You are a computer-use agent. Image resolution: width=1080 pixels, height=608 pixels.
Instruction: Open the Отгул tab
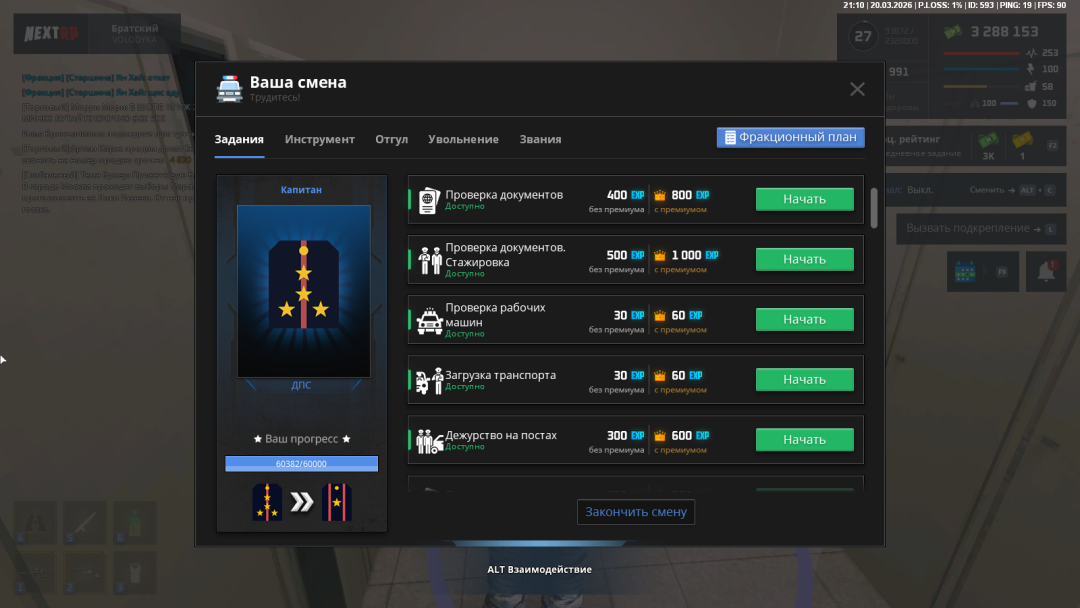pos(391,139)
